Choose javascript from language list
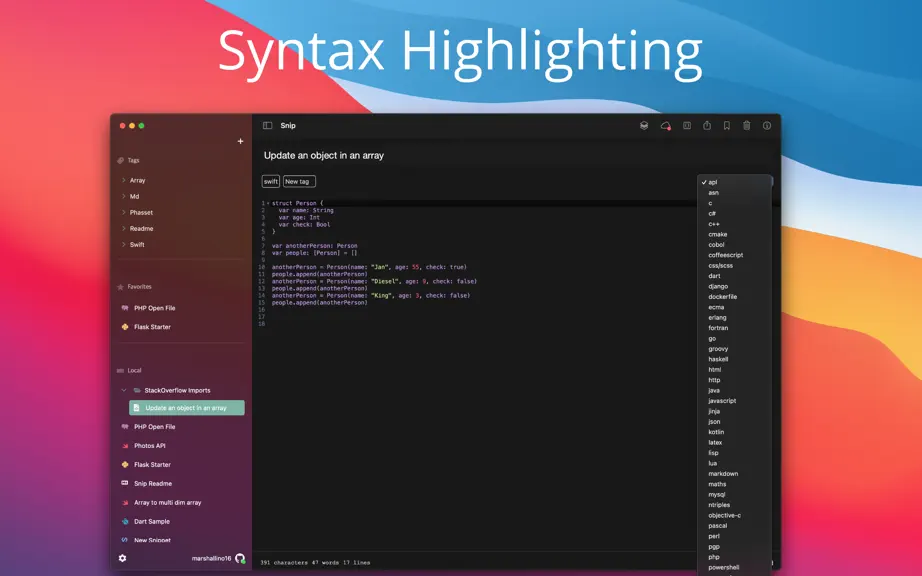922x576 pixels. tap(722, 401)
